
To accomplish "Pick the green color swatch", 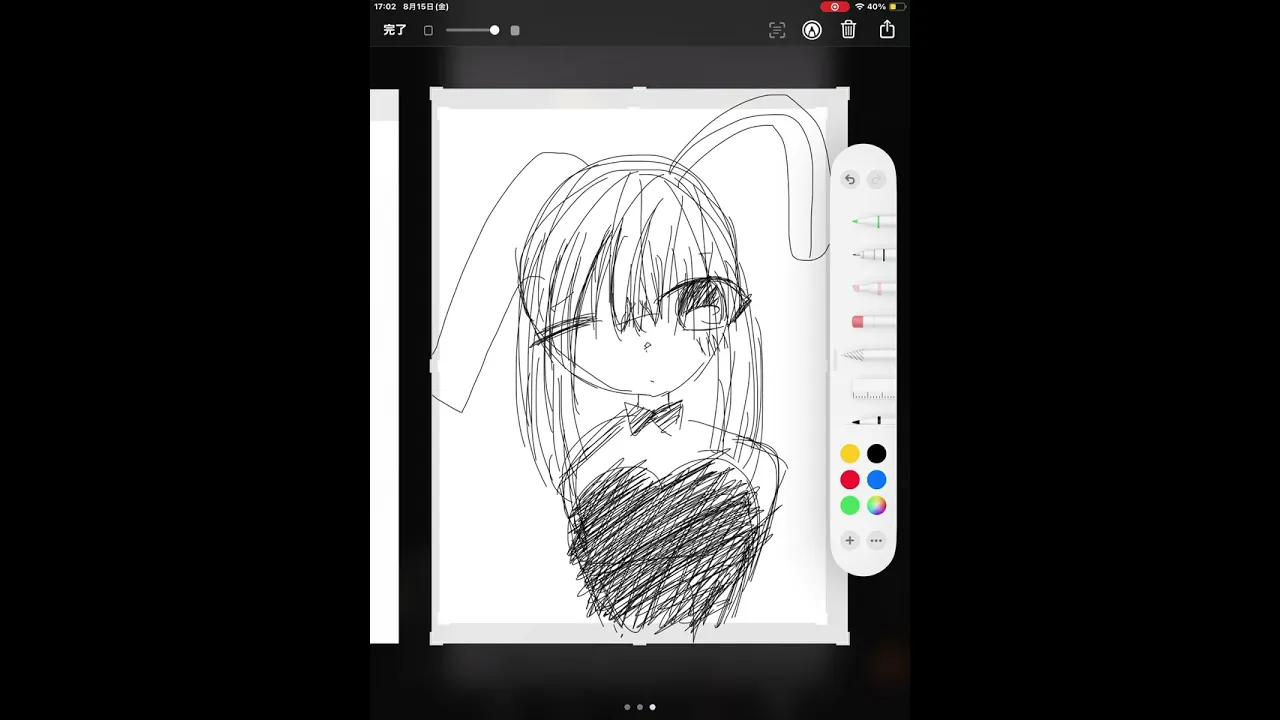I will pos(850,506).
